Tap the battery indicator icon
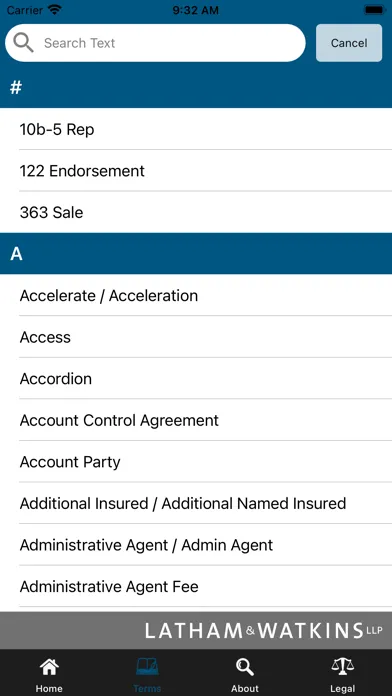Image resolution: width=392 pixels, height=696 pixels. click(374, 10)
